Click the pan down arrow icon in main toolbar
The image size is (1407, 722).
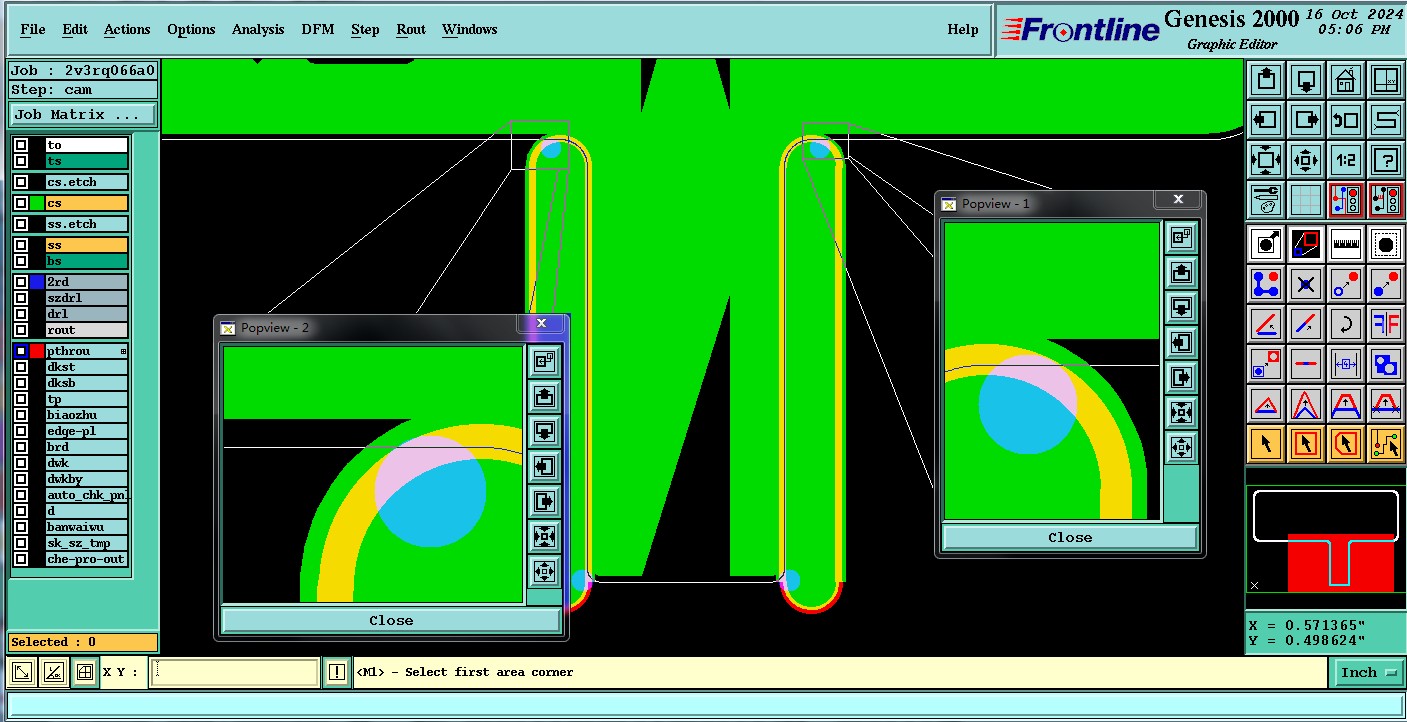tap(1306, 80)
